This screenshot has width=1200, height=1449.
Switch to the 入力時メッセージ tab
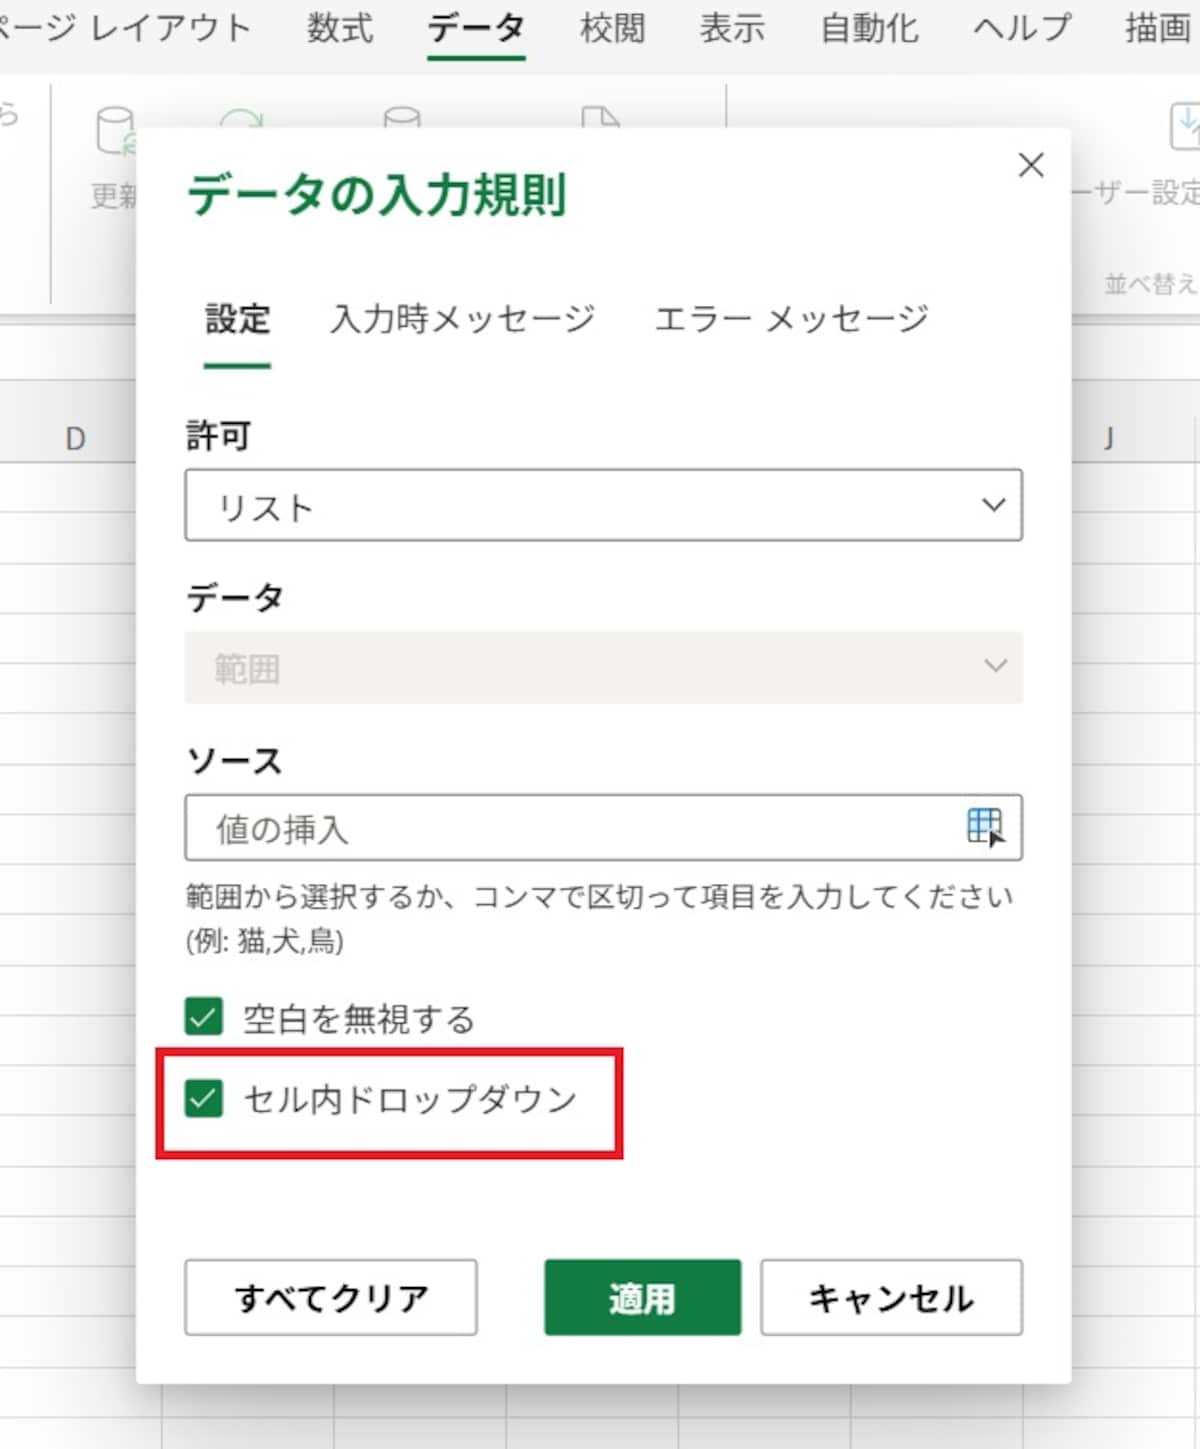(463, 320)
